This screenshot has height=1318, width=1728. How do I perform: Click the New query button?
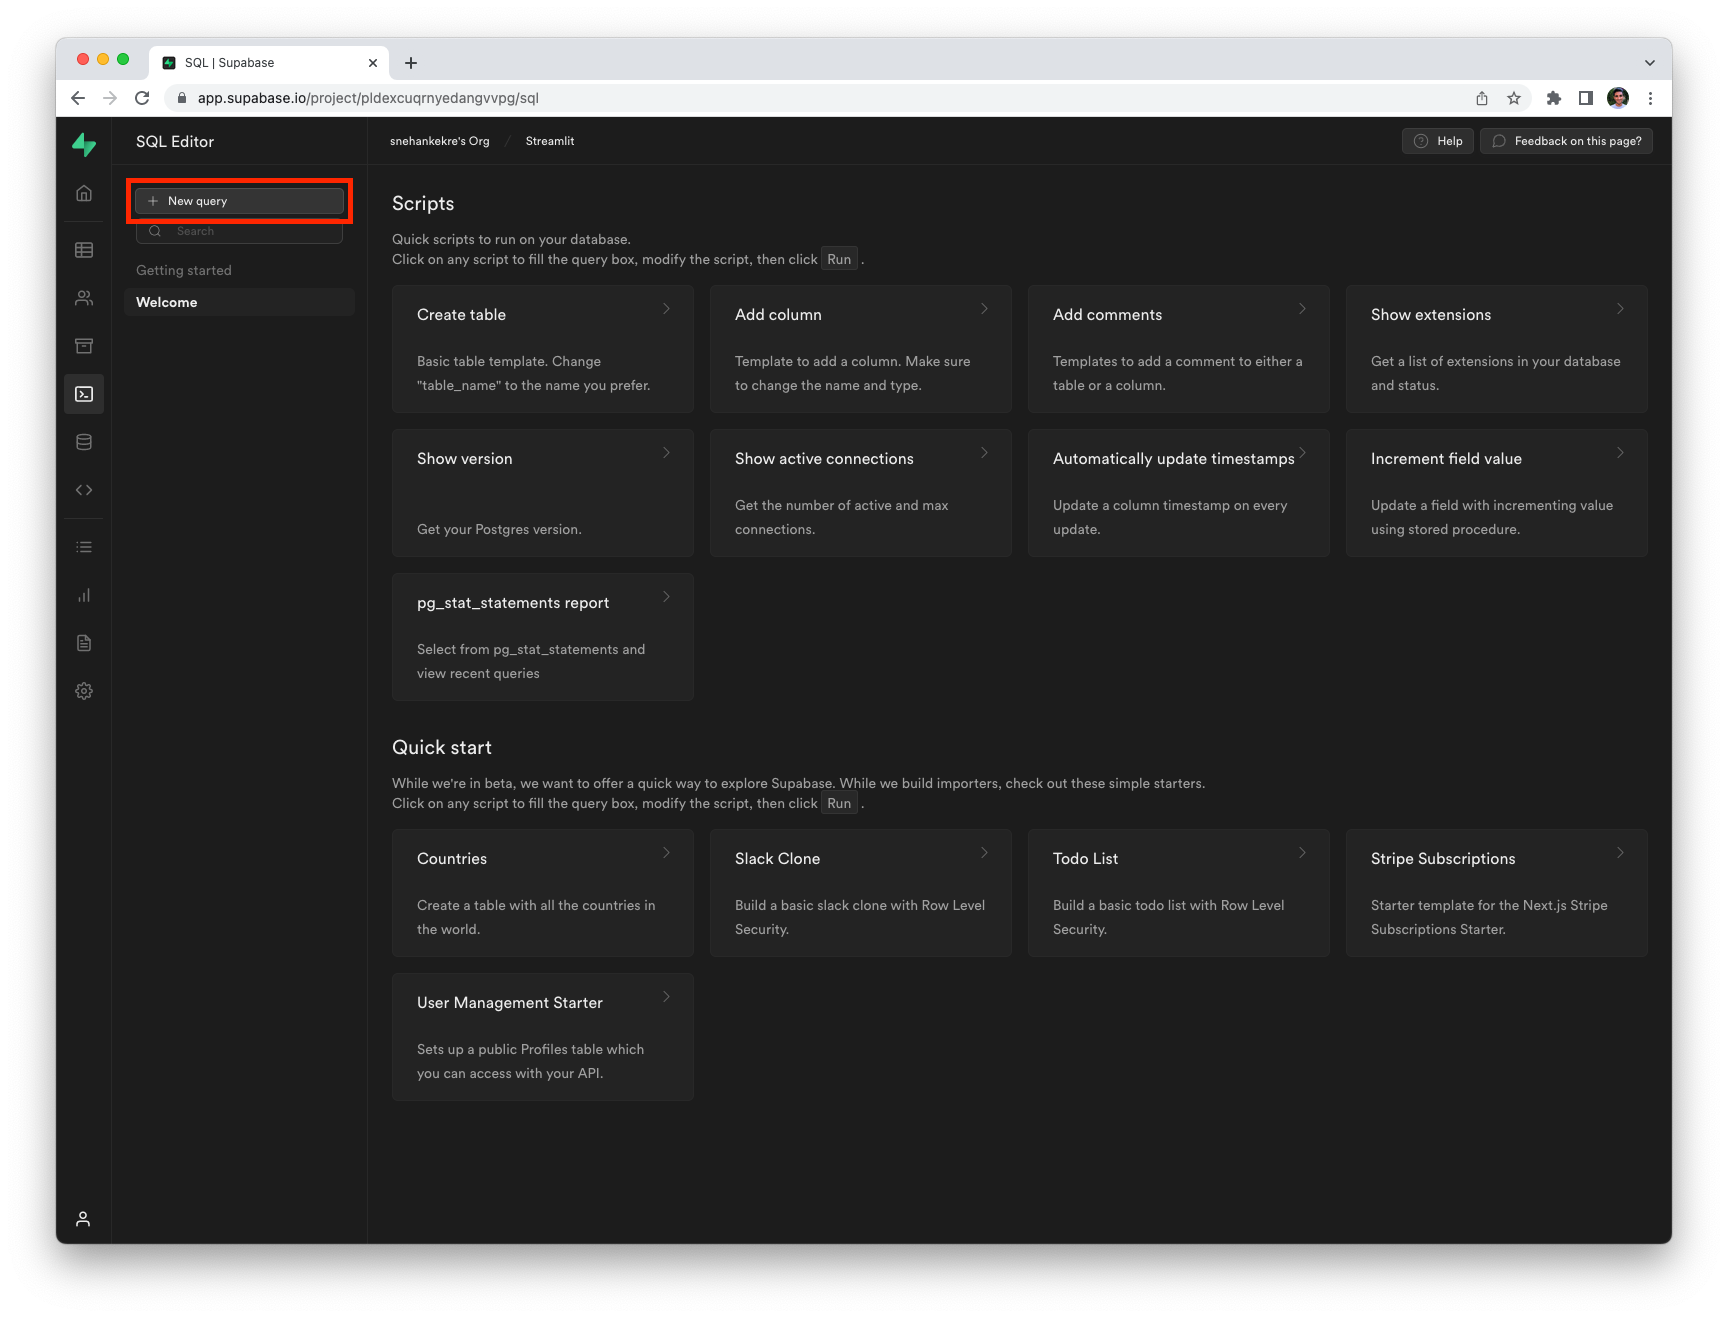[x=239, y=201]
